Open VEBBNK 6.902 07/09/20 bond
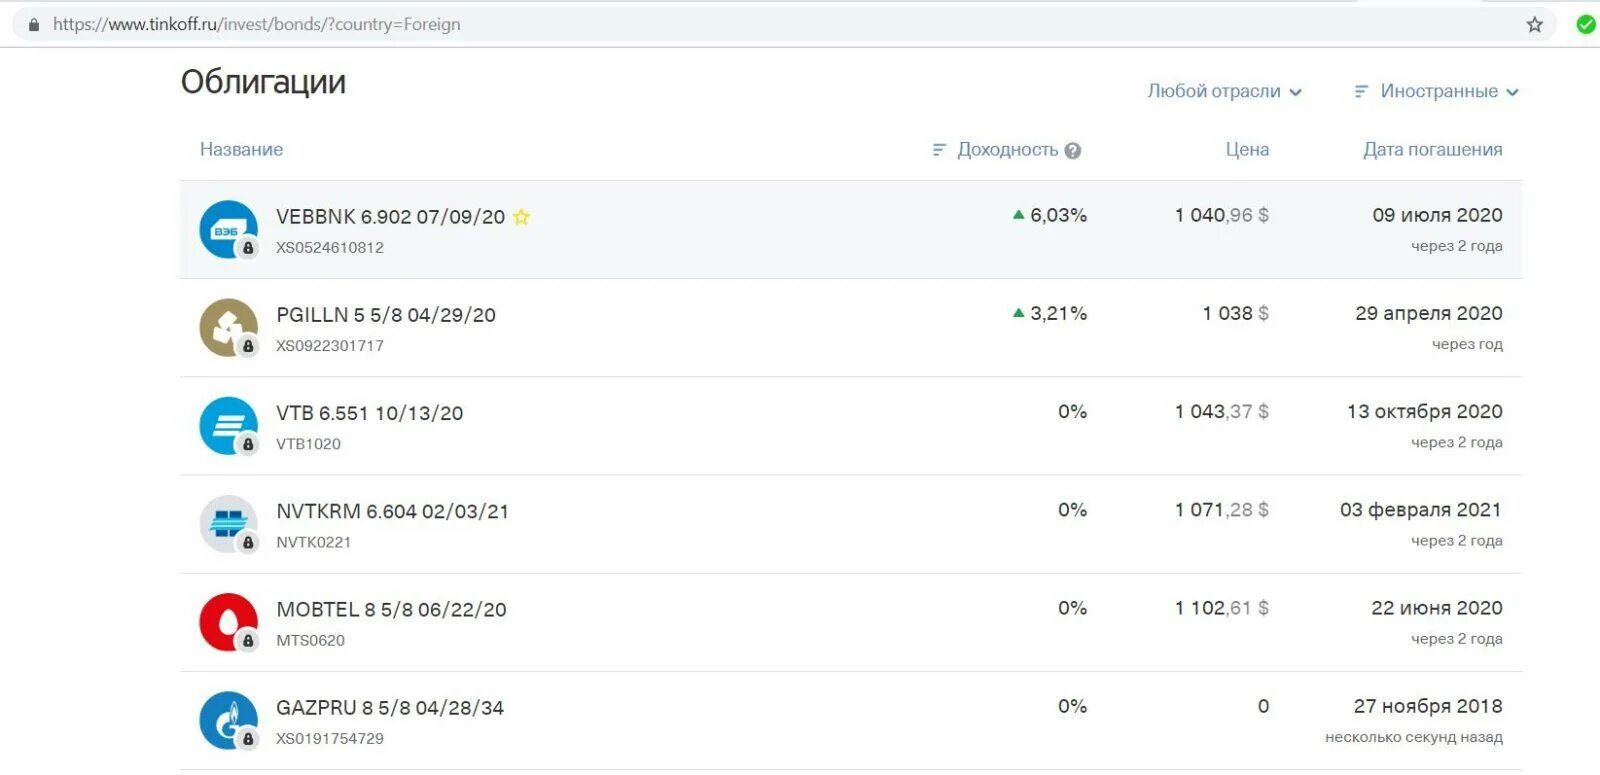This screenshot has width=1600, height=775. [x=390, y=217]
